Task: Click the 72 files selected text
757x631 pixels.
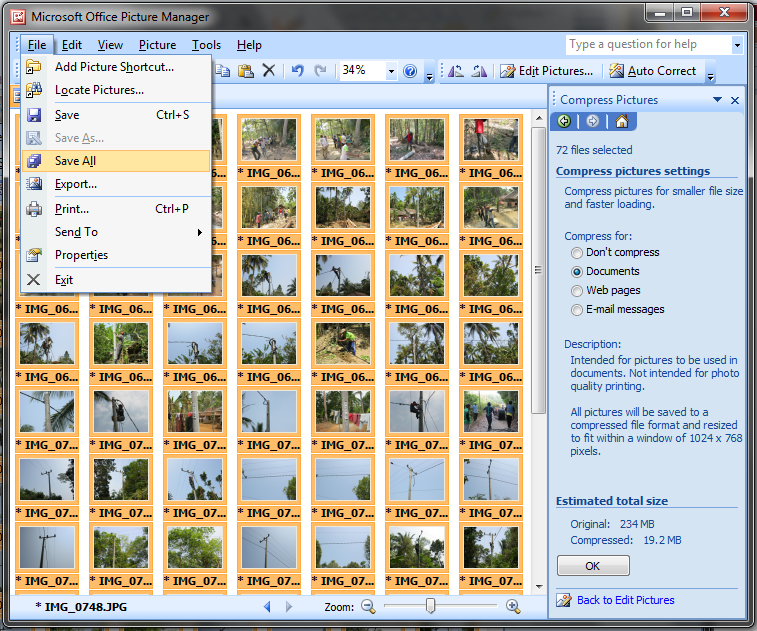Action: coord(594,150)
